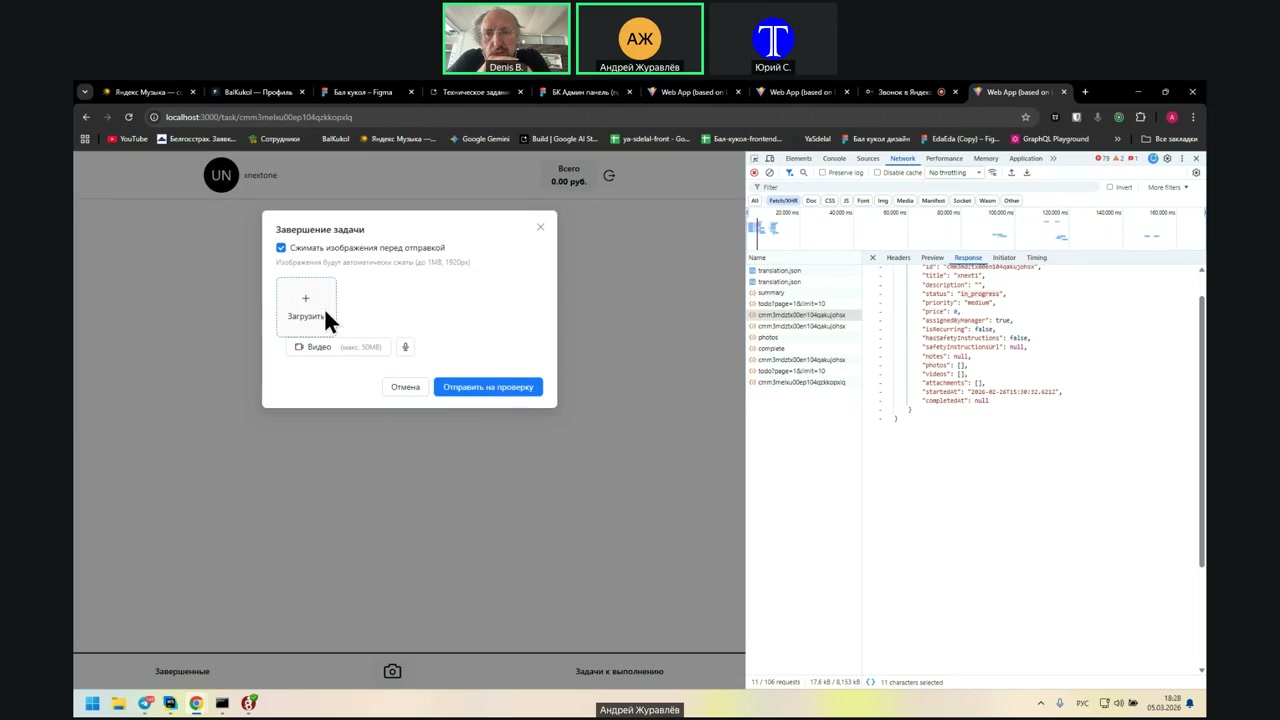Click the Отправить на проверку button
The height and width of the screenshot is (720, 1280).
488,387
